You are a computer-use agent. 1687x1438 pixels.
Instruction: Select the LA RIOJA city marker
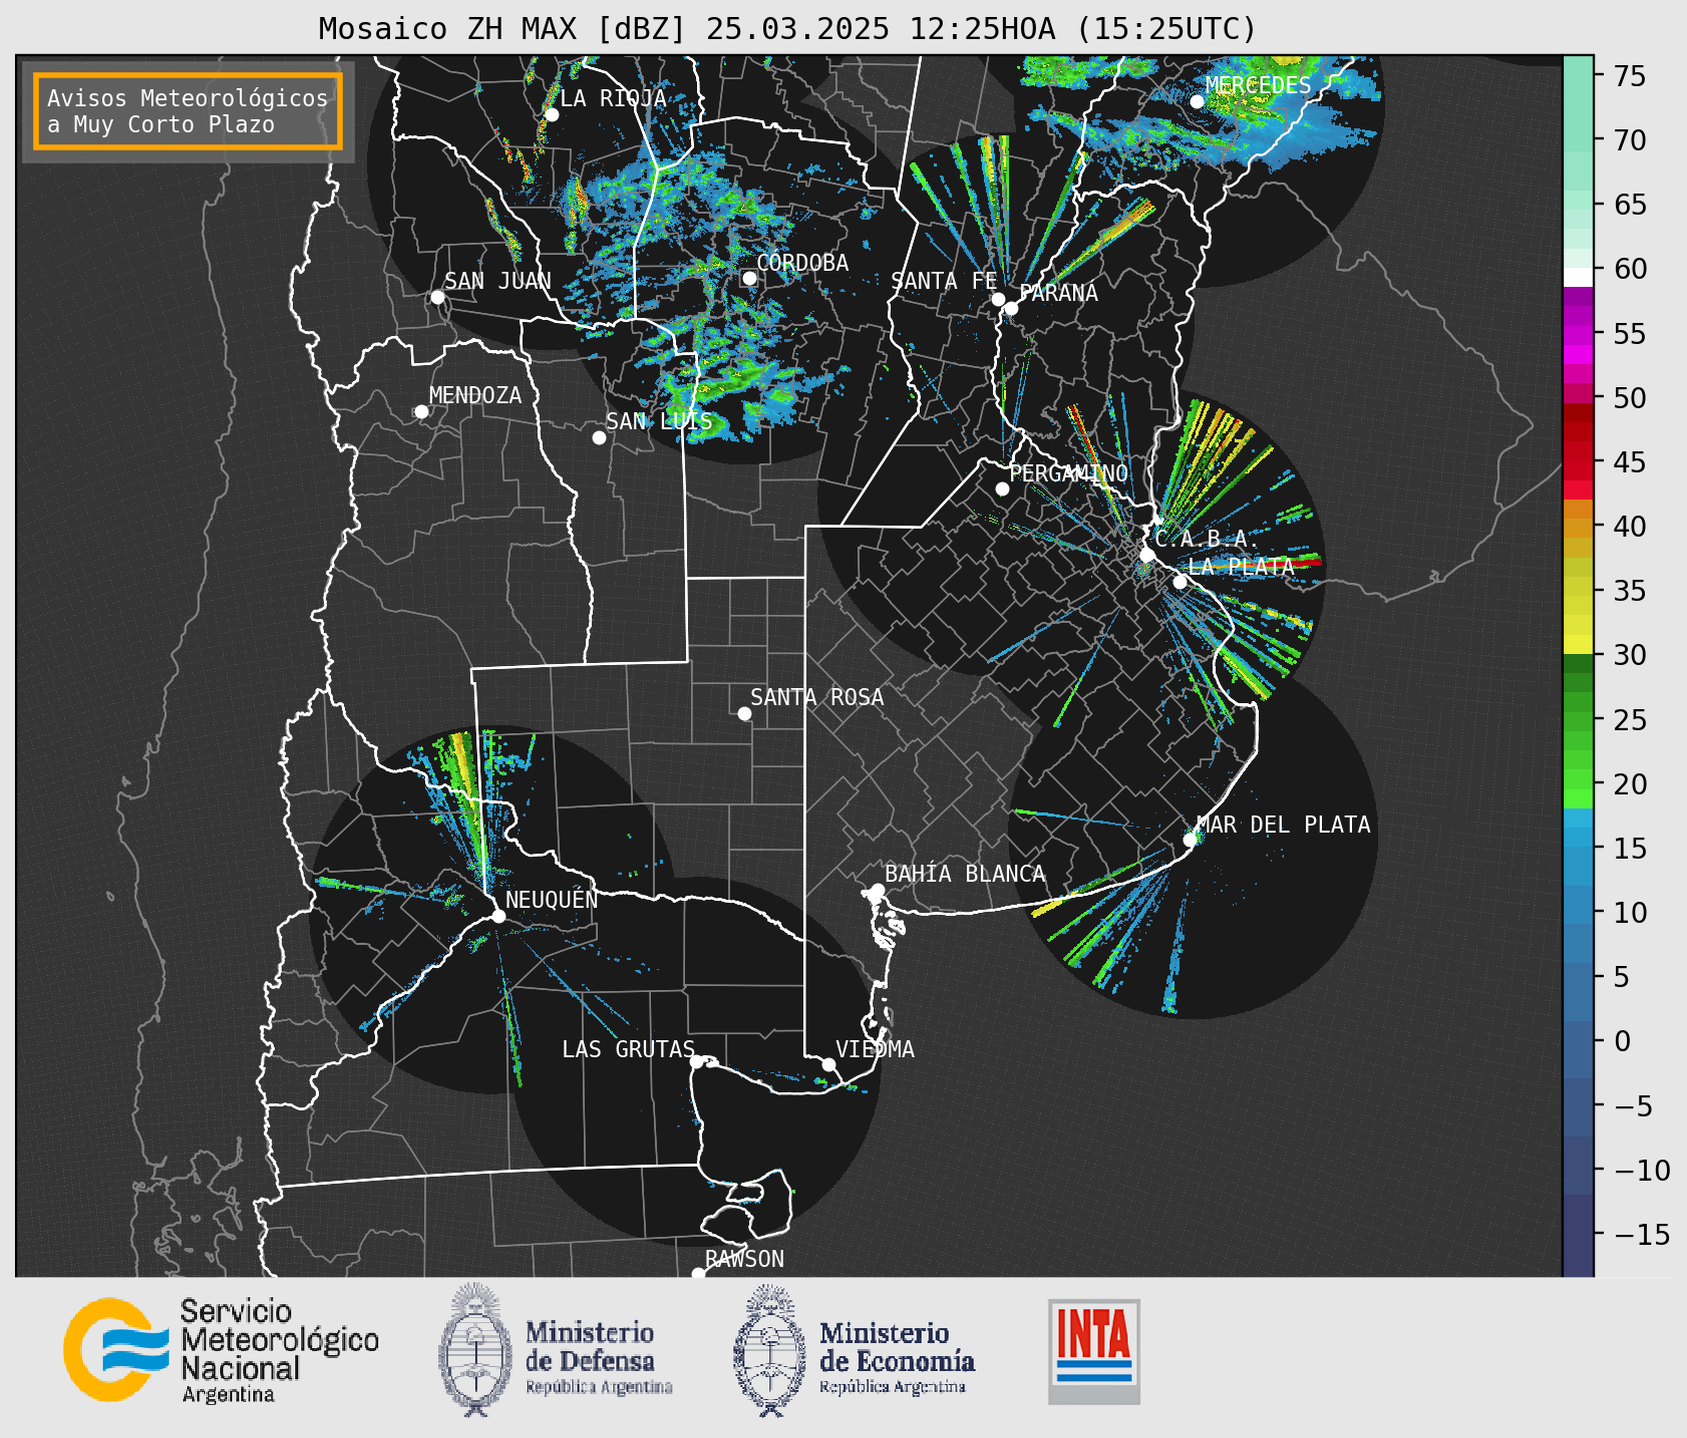(551, 115)
